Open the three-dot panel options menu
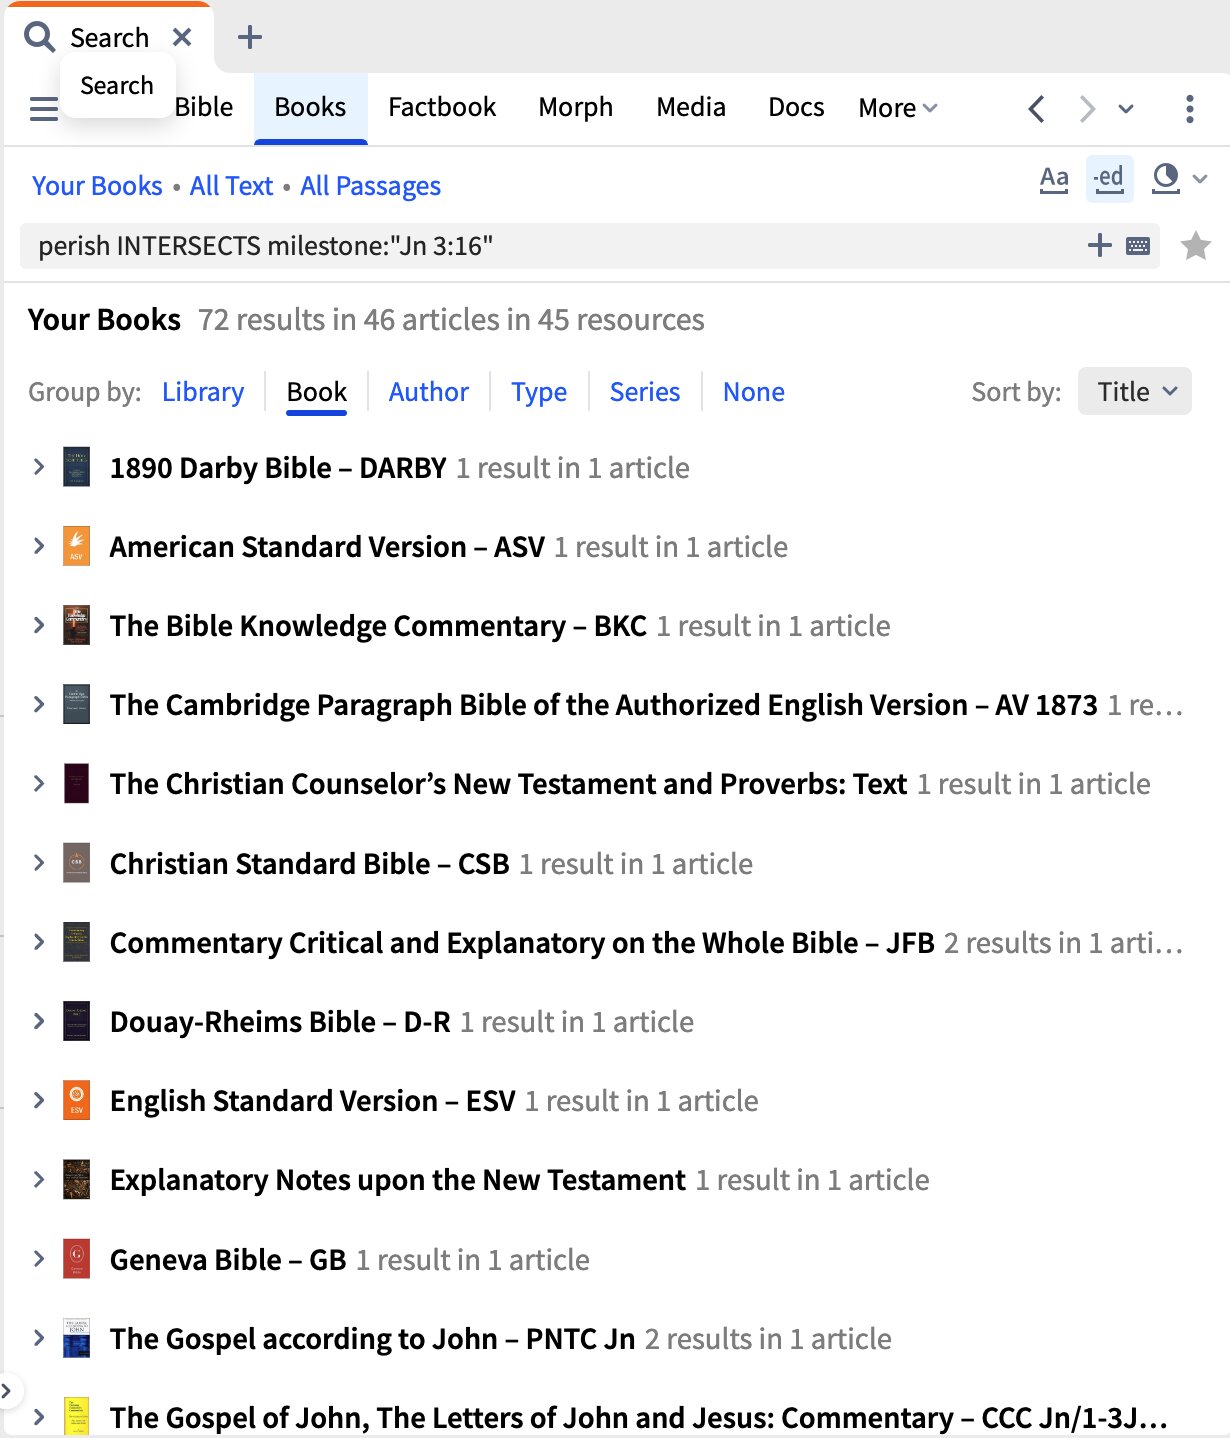The image size is (1230, 1438). (x=1189, y=108)
